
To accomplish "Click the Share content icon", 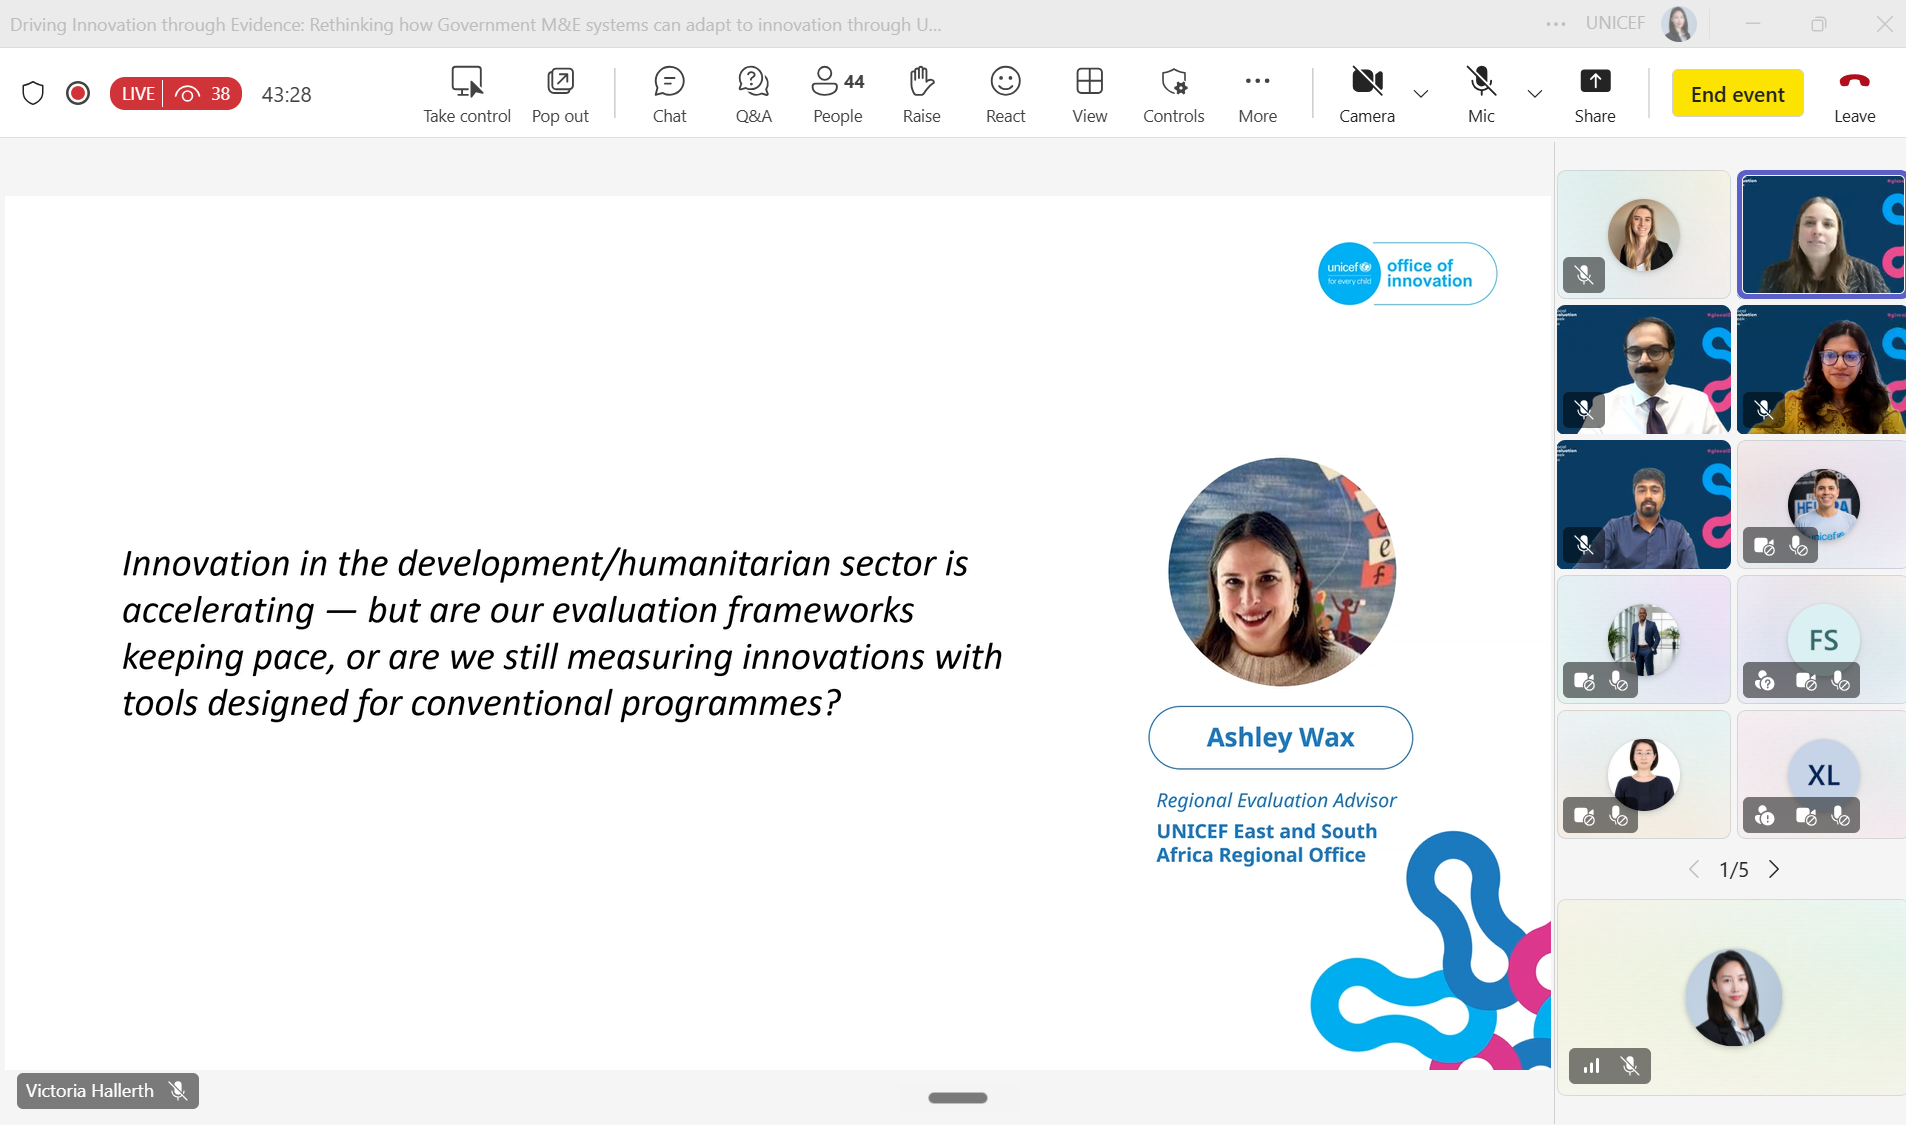I will (x=1595, y=81).
